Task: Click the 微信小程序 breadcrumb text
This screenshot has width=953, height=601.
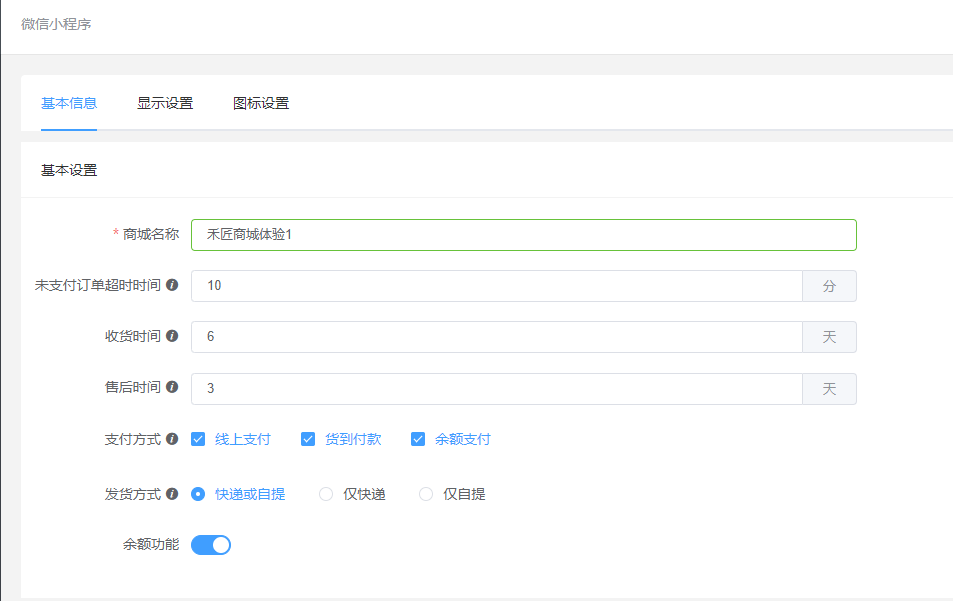Action: click(56, 24)
